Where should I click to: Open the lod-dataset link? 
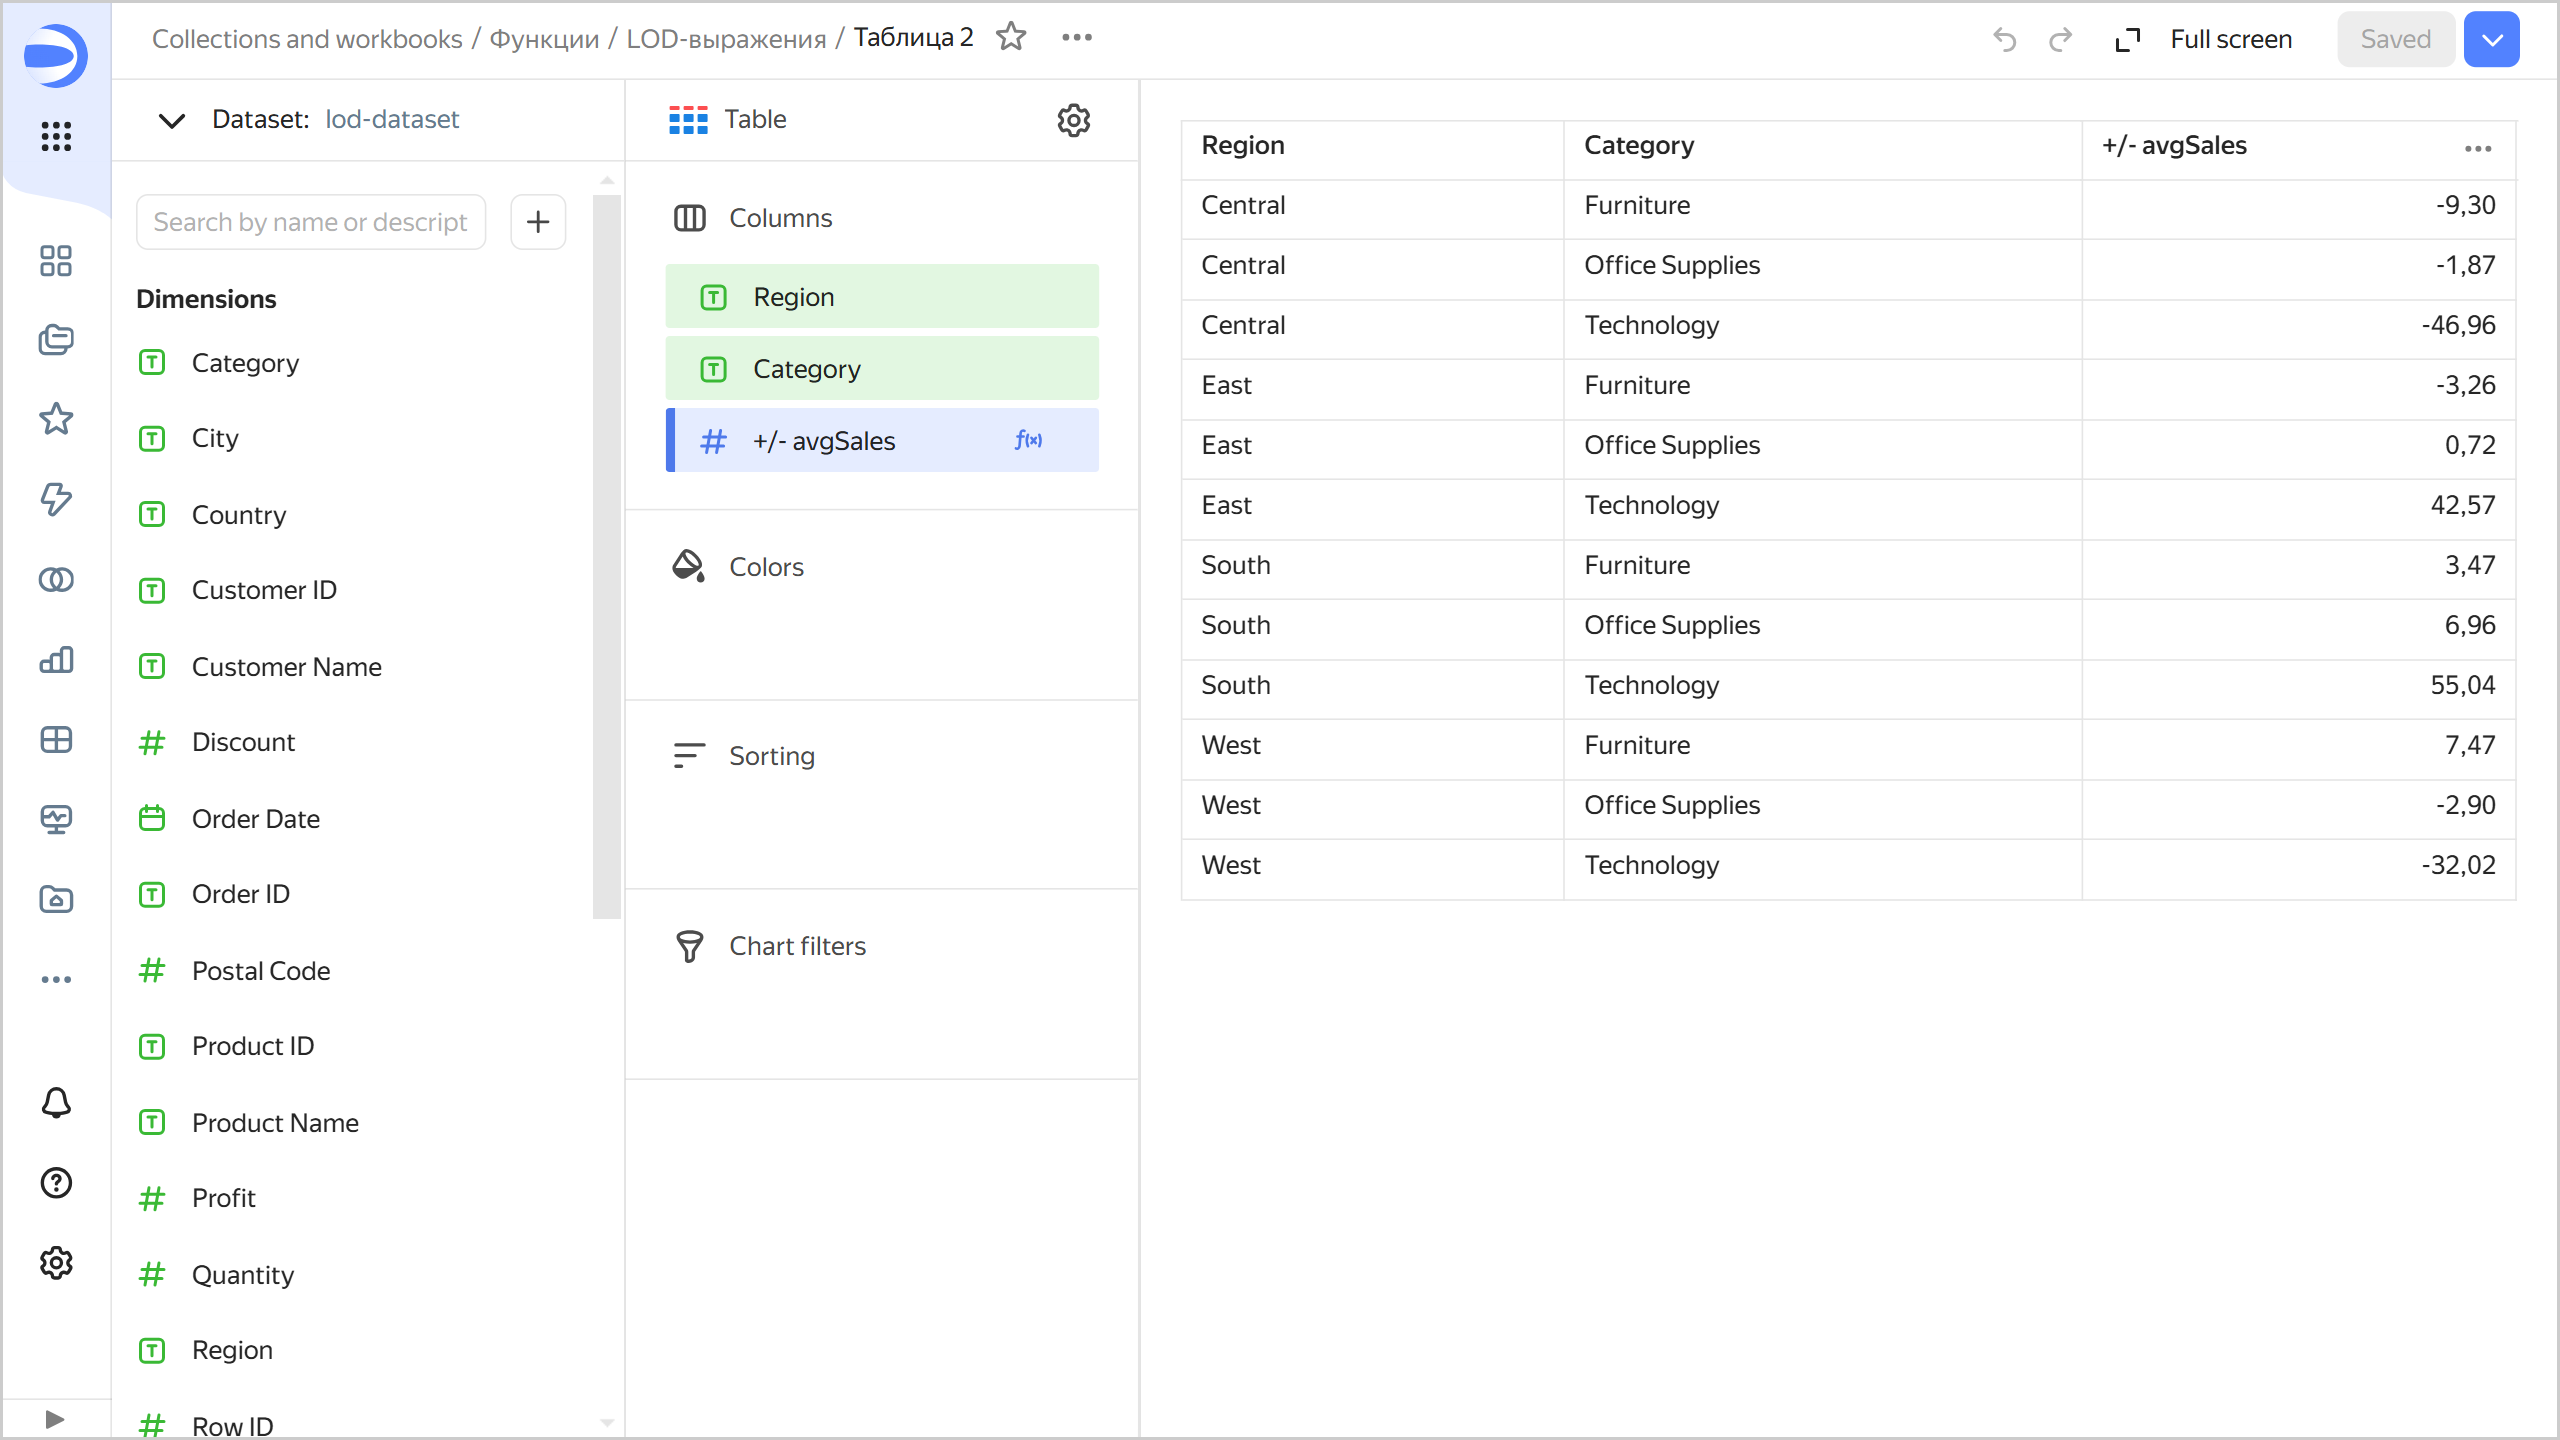pos(391,120)
